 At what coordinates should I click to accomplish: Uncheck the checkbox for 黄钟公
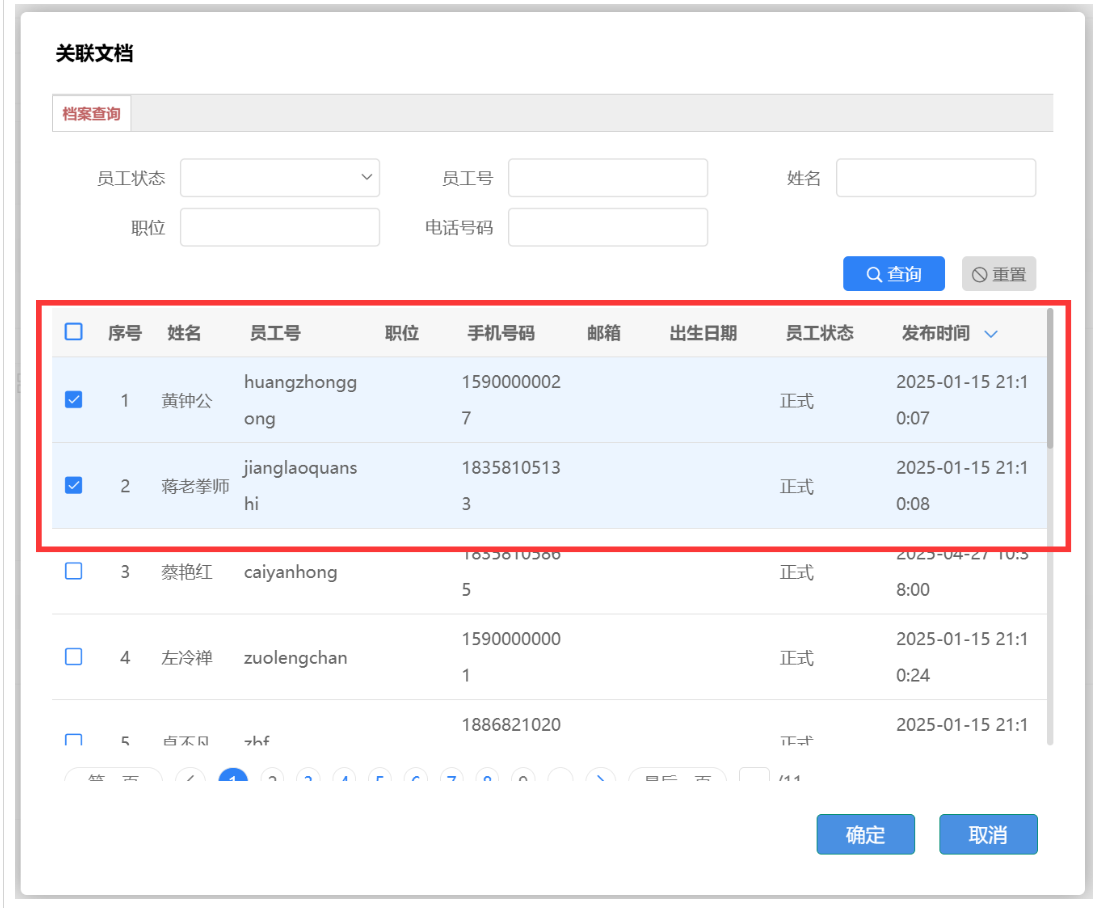coord(74,400)
